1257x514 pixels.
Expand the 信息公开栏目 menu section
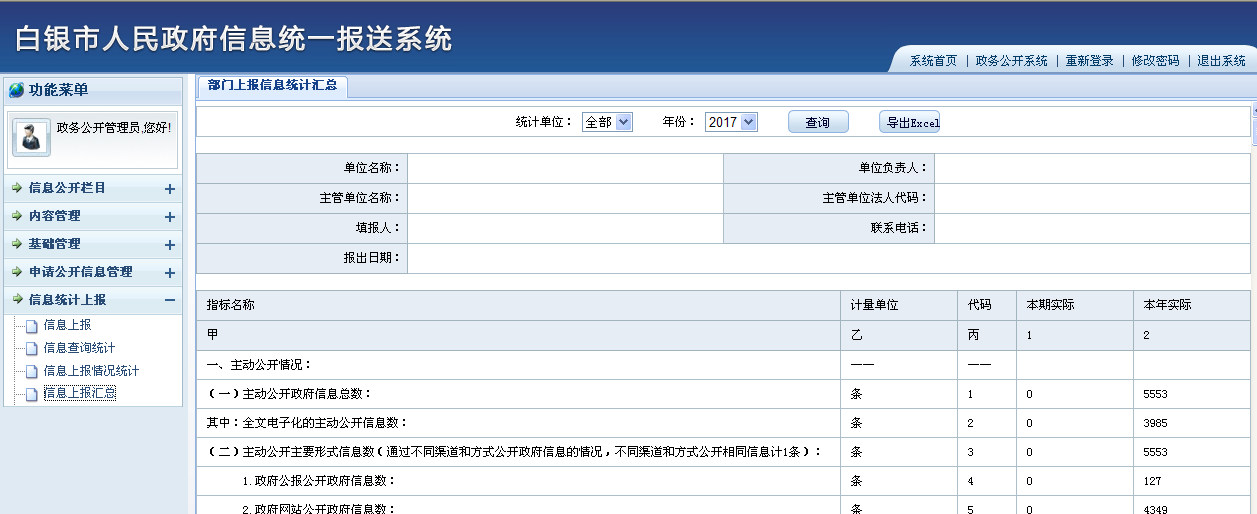[169, 189]
